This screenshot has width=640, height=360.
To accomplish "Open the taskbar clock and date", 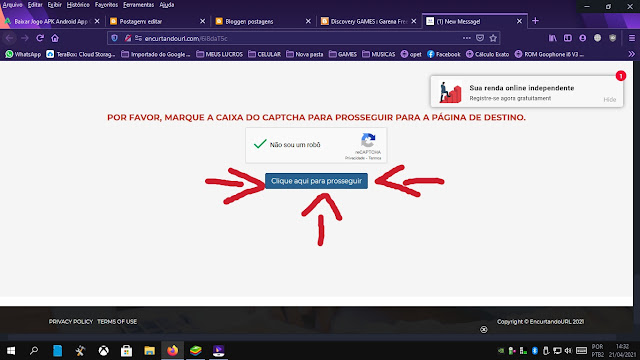I will [x=622, y=351].
